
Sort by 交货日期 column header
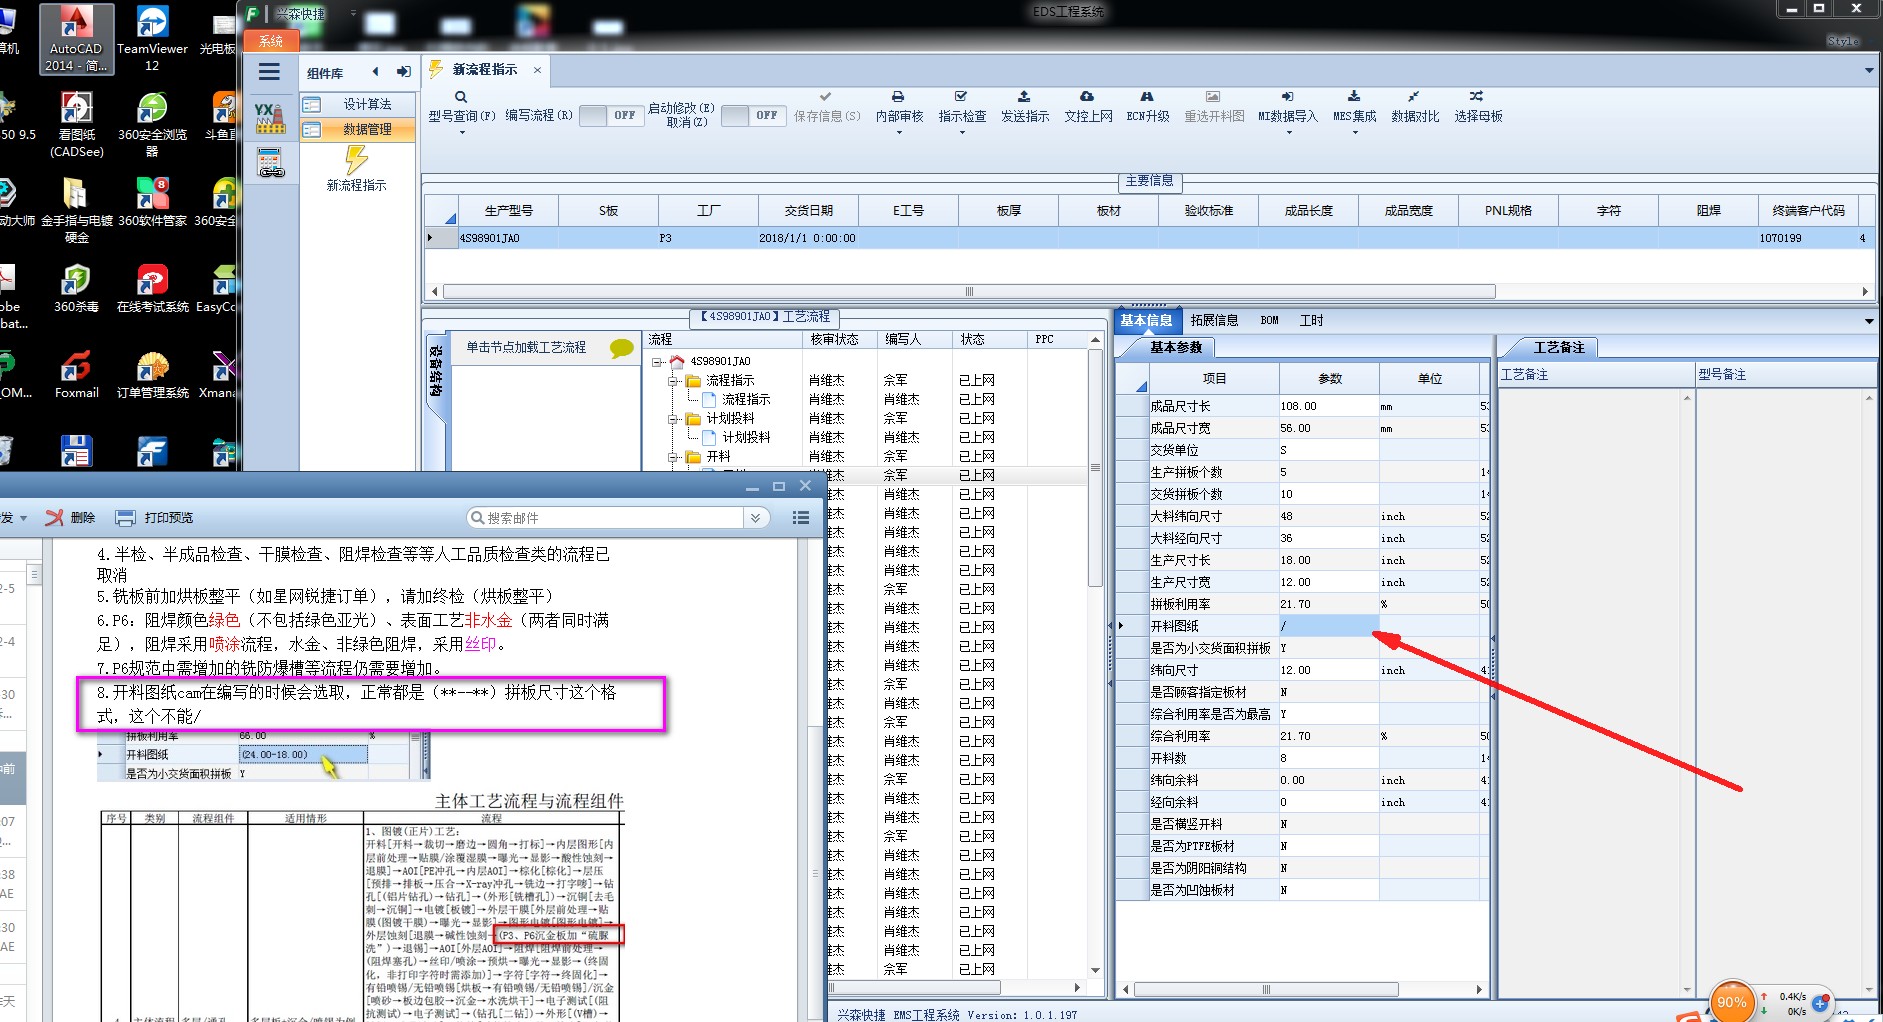pos(808,211)
